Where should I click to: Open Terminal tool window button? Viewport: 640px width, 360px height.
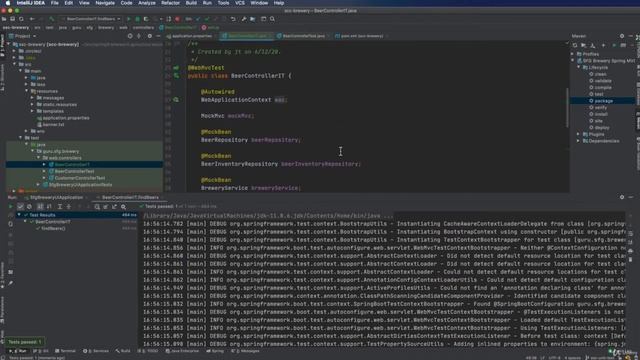[65, 351]
